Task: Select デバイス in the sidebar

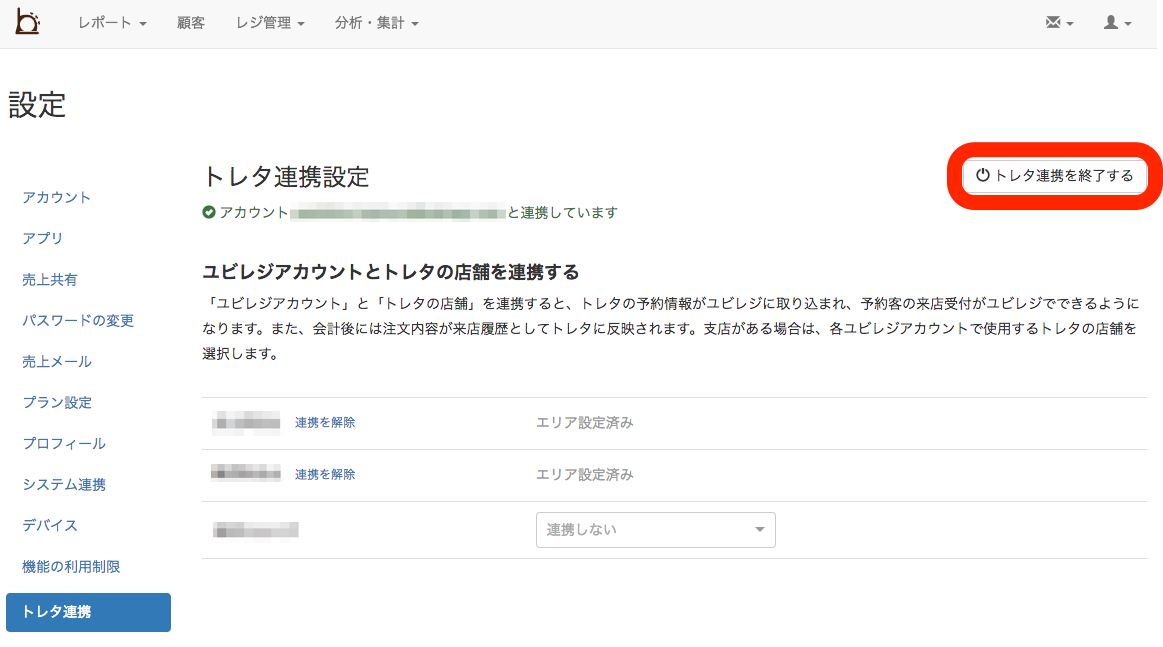Action: 50,525
